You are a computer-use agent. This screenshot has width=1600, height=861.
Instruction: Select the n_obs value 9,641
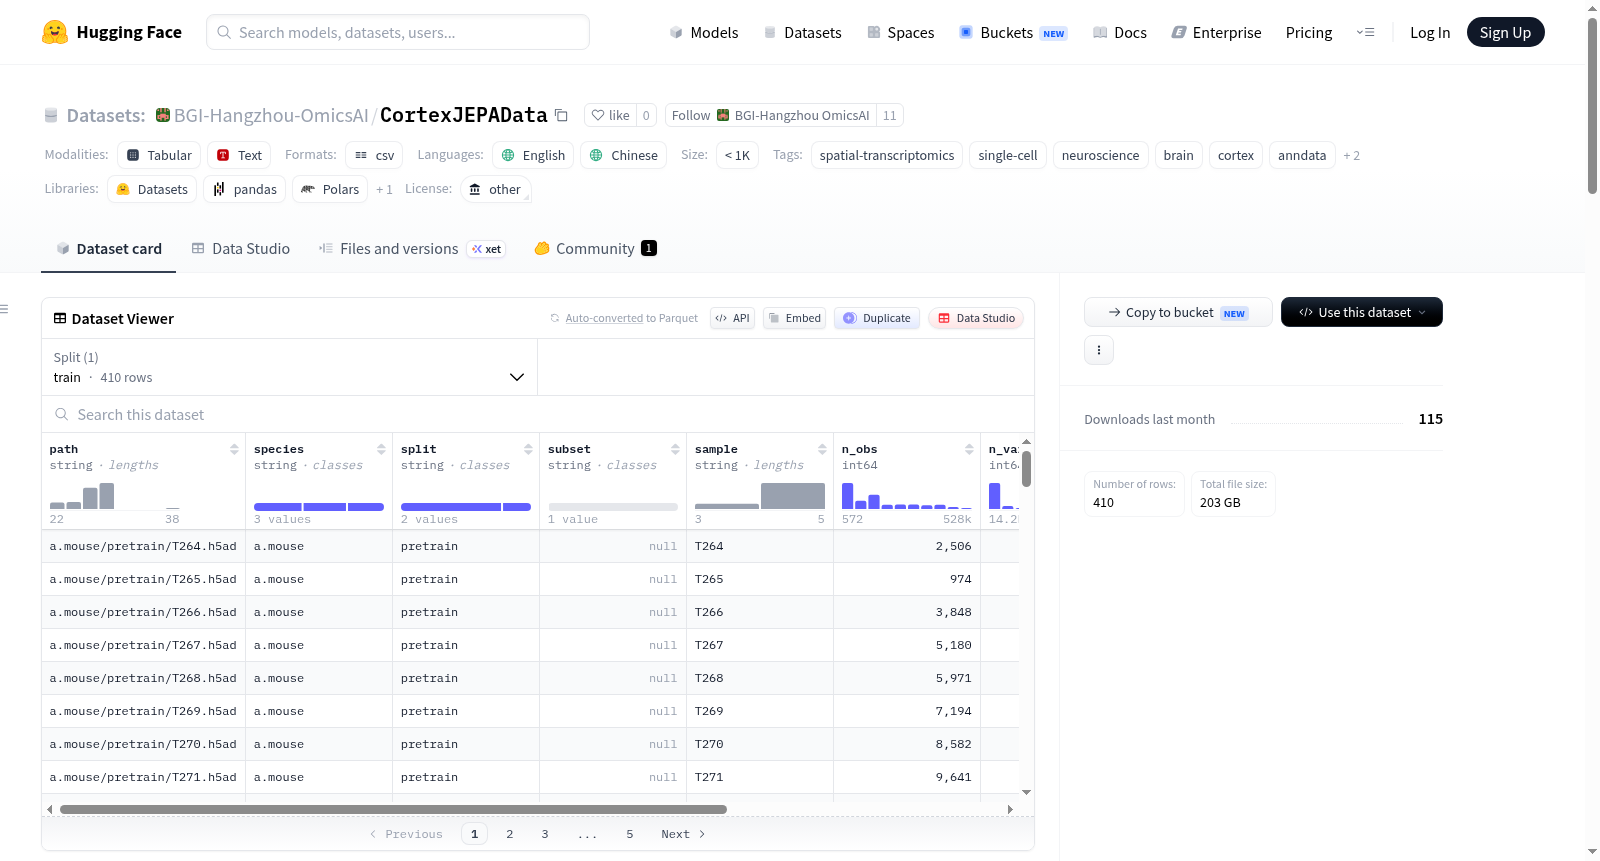(953, 777)
